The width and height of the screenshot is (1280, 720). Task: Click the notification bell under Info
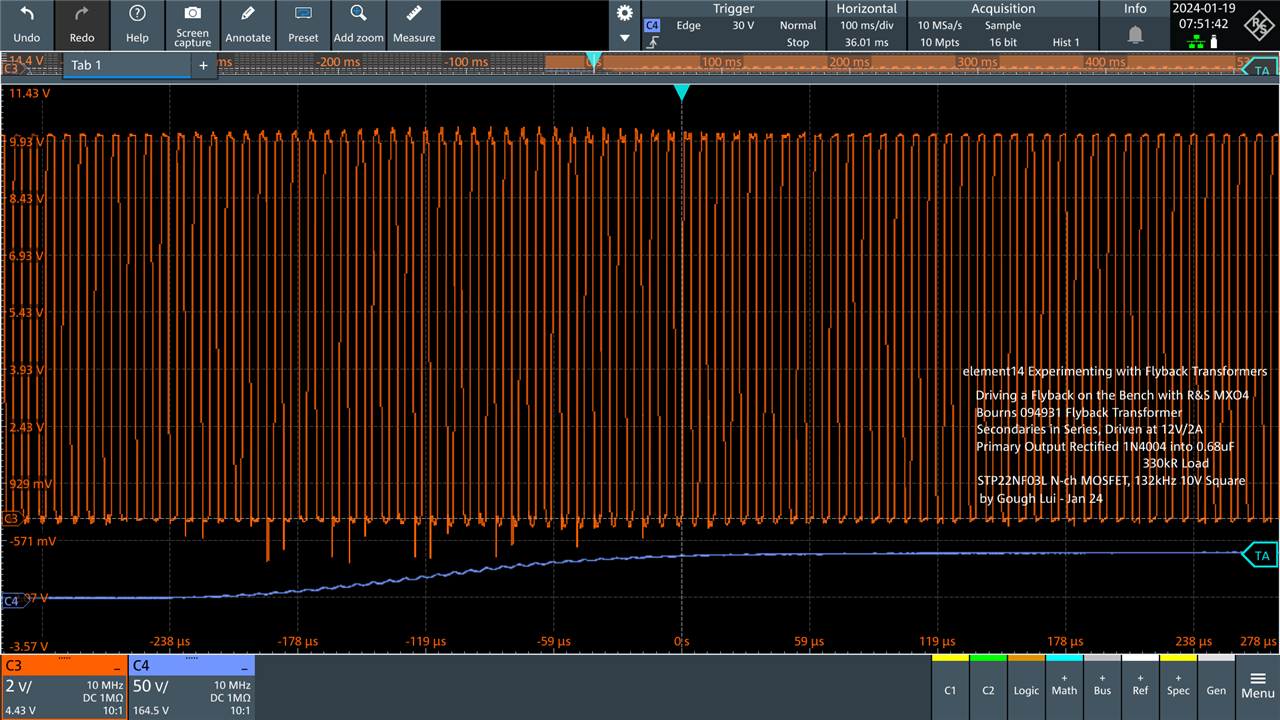click(x=1135, y=35)
